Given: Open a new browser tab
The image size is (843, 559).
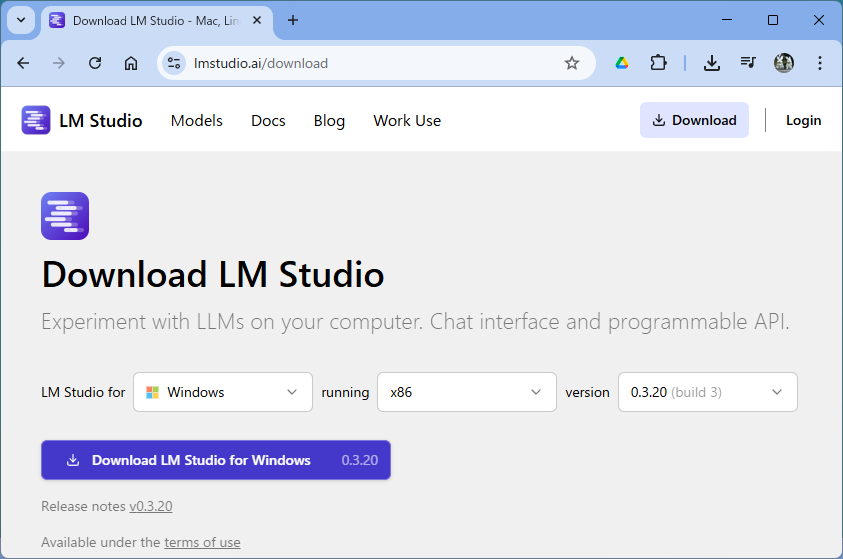Looking at the screenshot, I should click(x=293, y=20).
